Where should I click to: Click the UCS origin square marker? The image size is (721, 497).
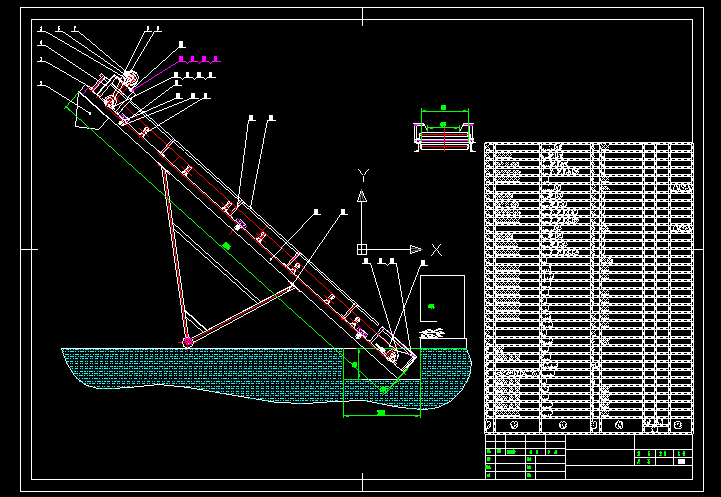coord(362,249)
